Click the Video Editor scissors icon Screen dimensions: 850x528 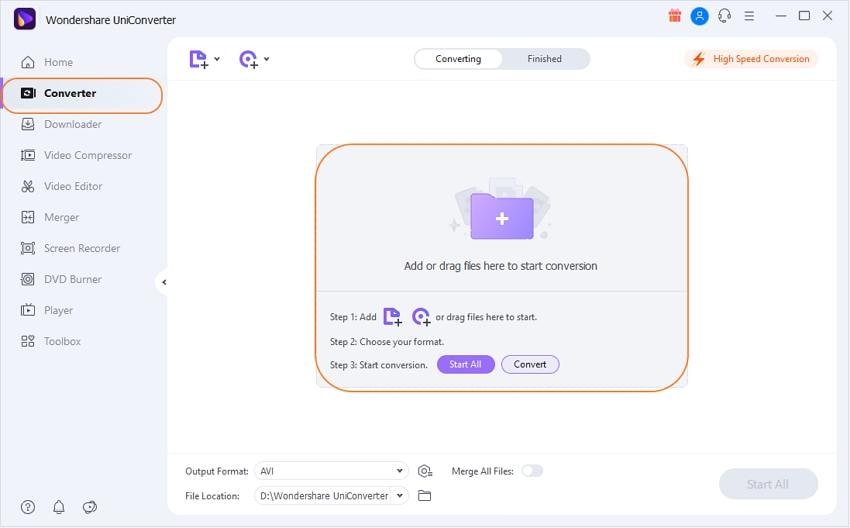pyautogui.click(x=28, y=186)
